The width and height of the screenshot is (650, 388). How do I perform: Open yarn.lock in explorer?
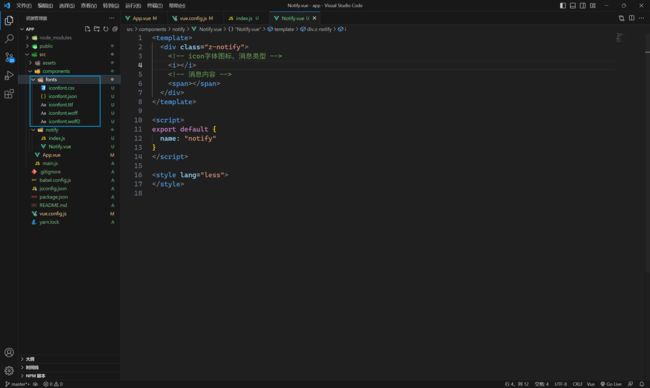(x=49, y=222)
